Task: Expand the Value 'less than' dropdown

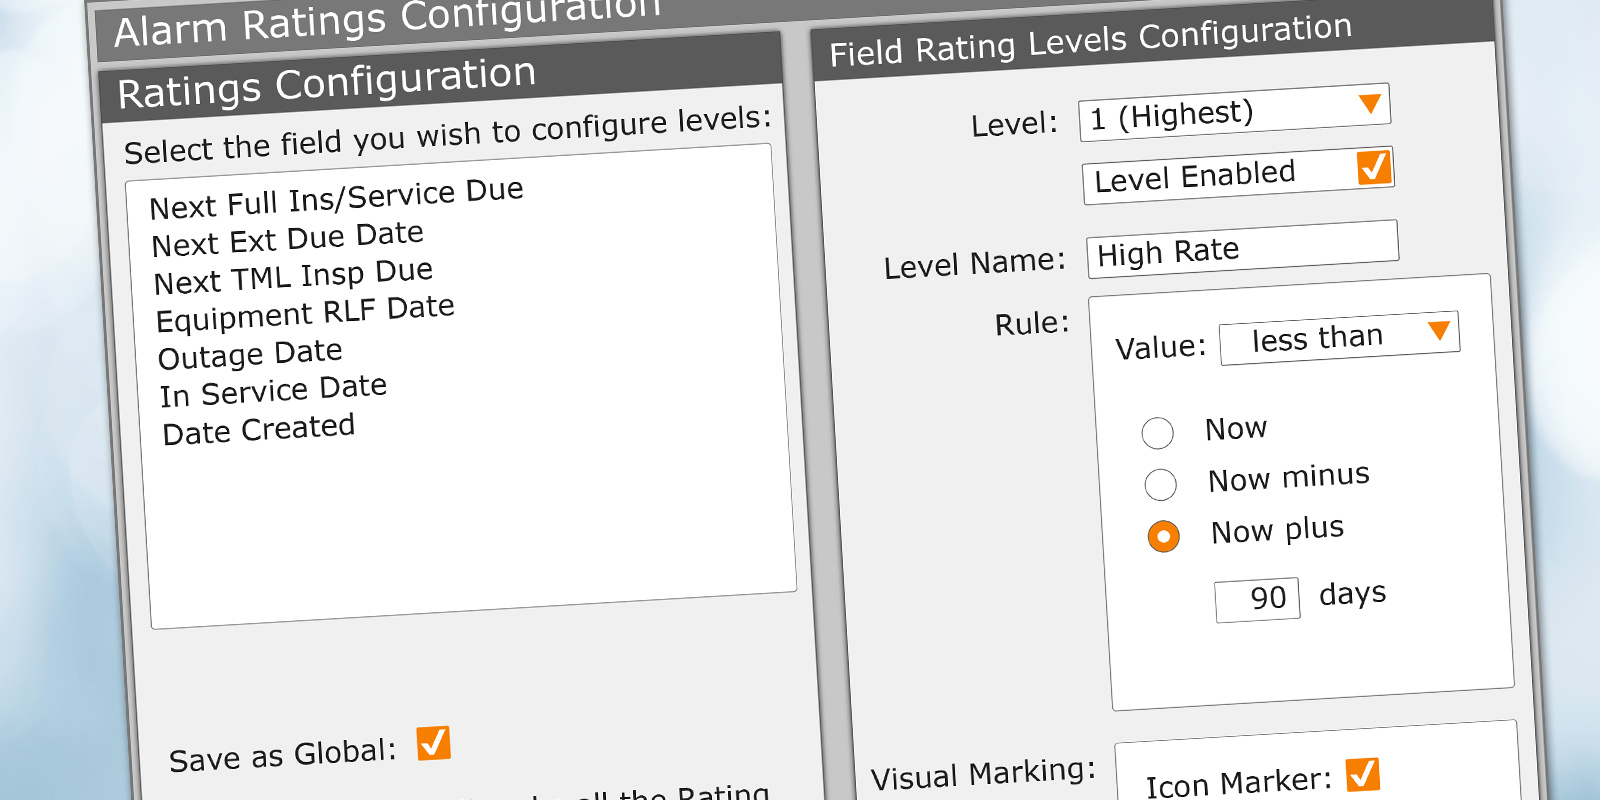Action: pyautogui.click(x=1338, y=337)
